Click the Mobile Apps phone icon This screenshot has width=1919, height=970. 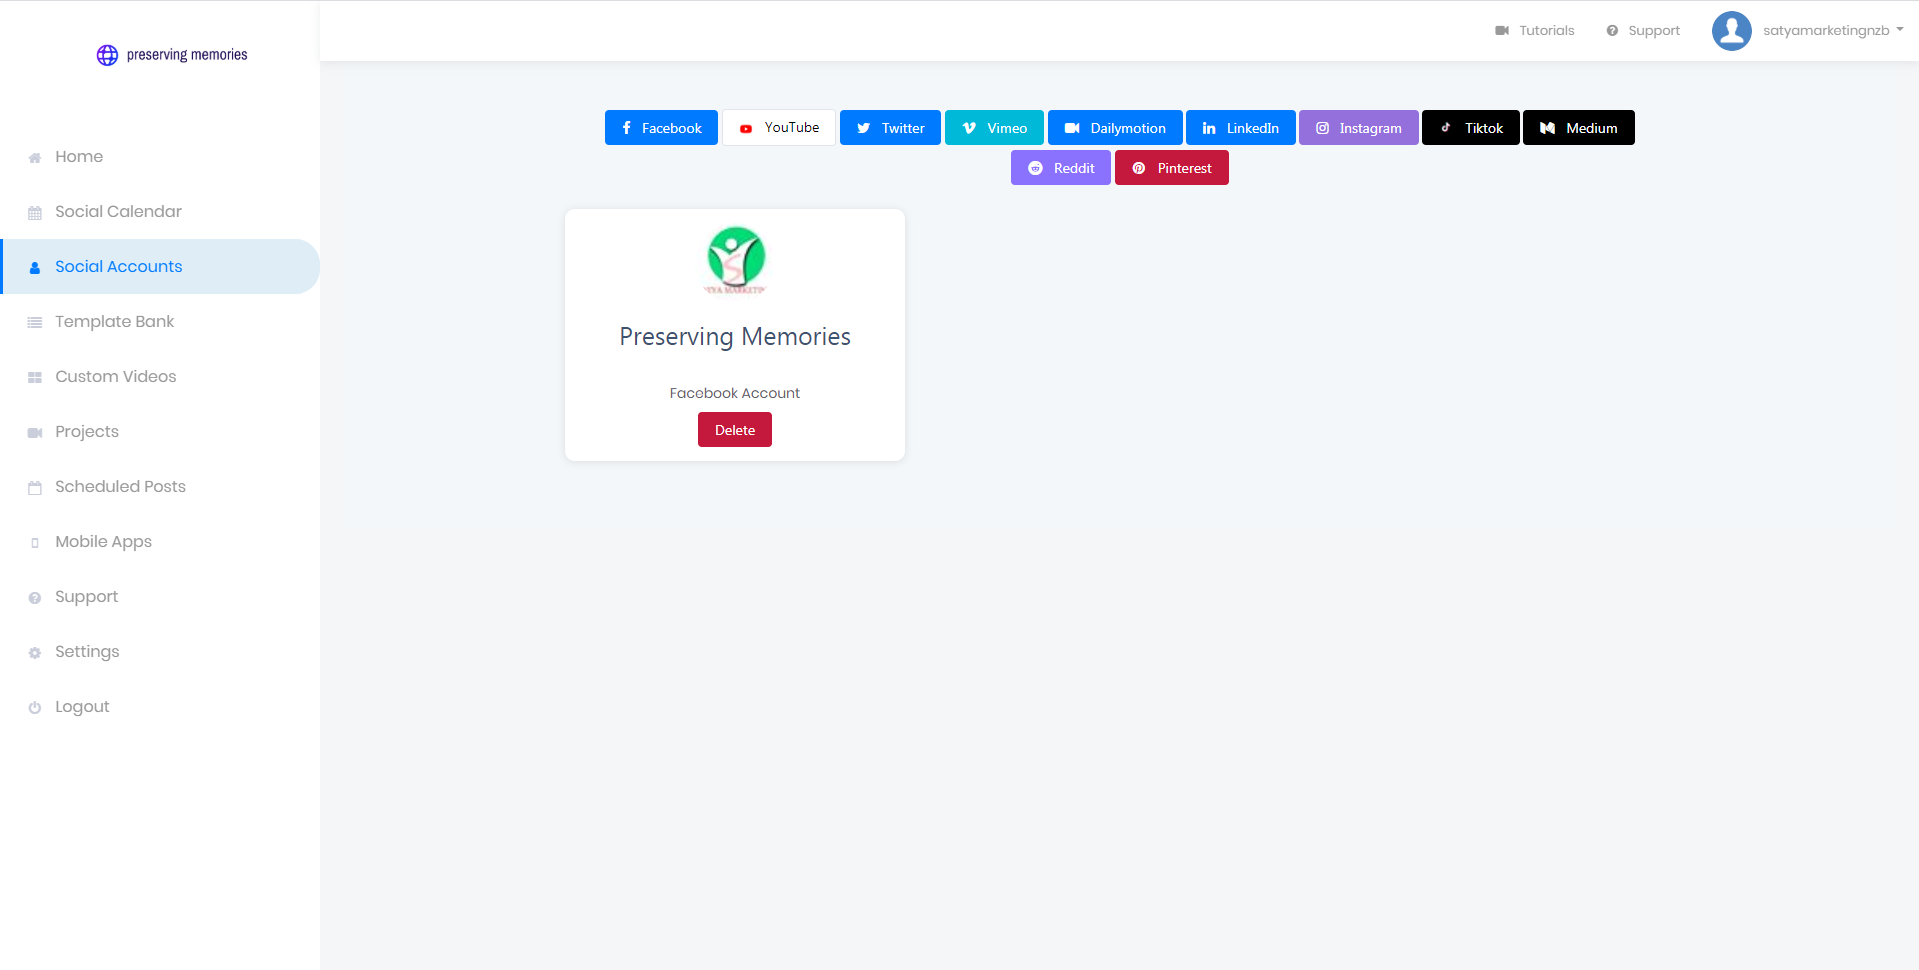[x=35, y=543]
